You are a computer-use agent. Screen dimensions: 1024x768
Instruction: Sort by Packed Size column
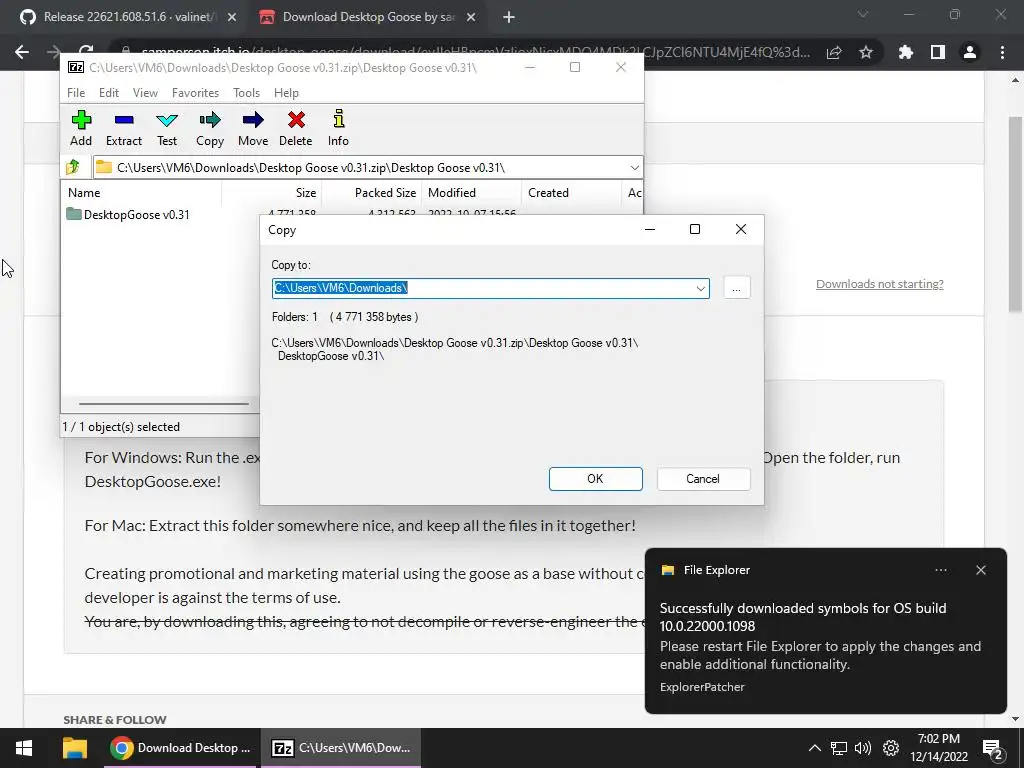coord(372,193)
